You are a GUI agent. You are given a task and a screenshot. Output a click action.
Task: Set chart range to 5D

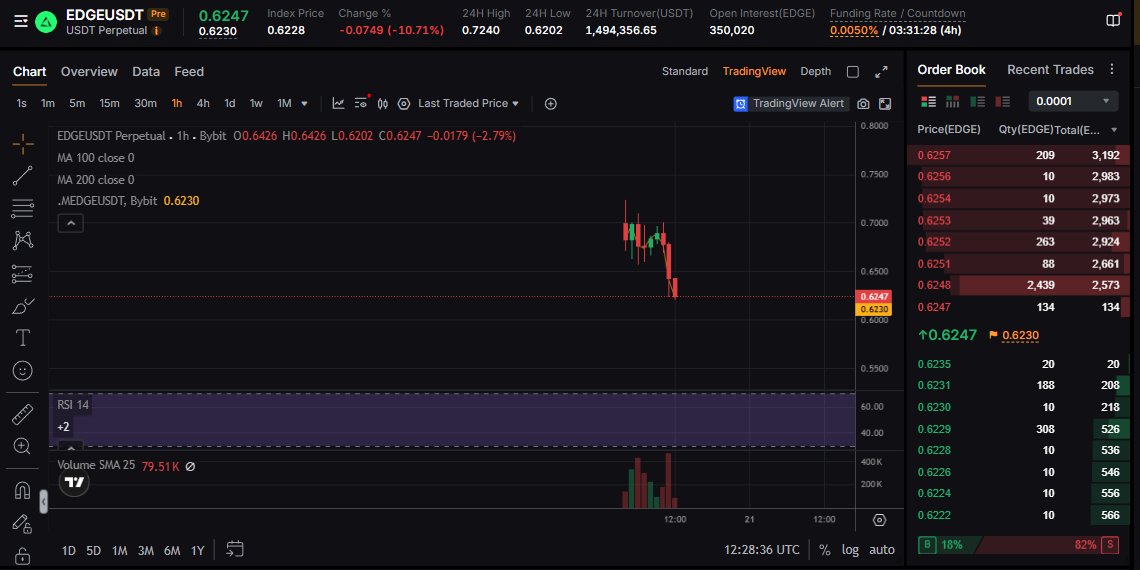93,550
